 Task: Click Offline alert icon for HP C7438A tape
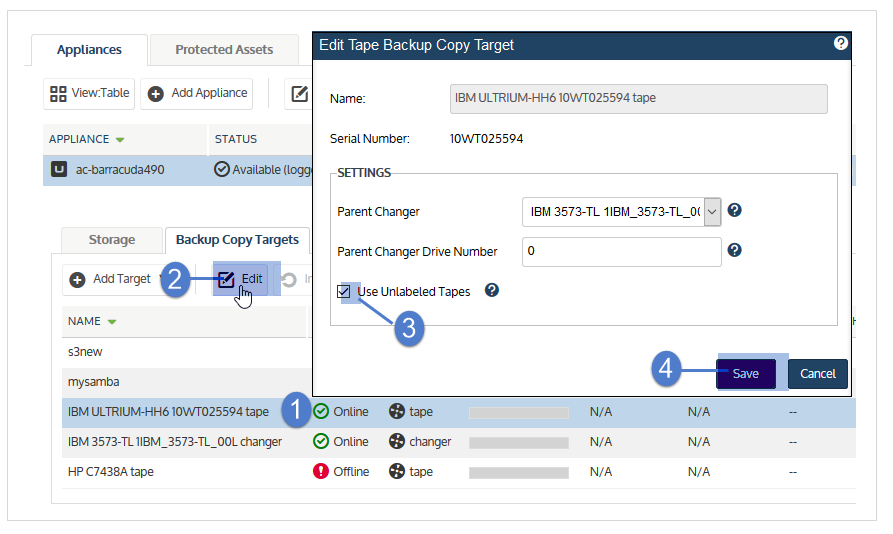[321, 471]
